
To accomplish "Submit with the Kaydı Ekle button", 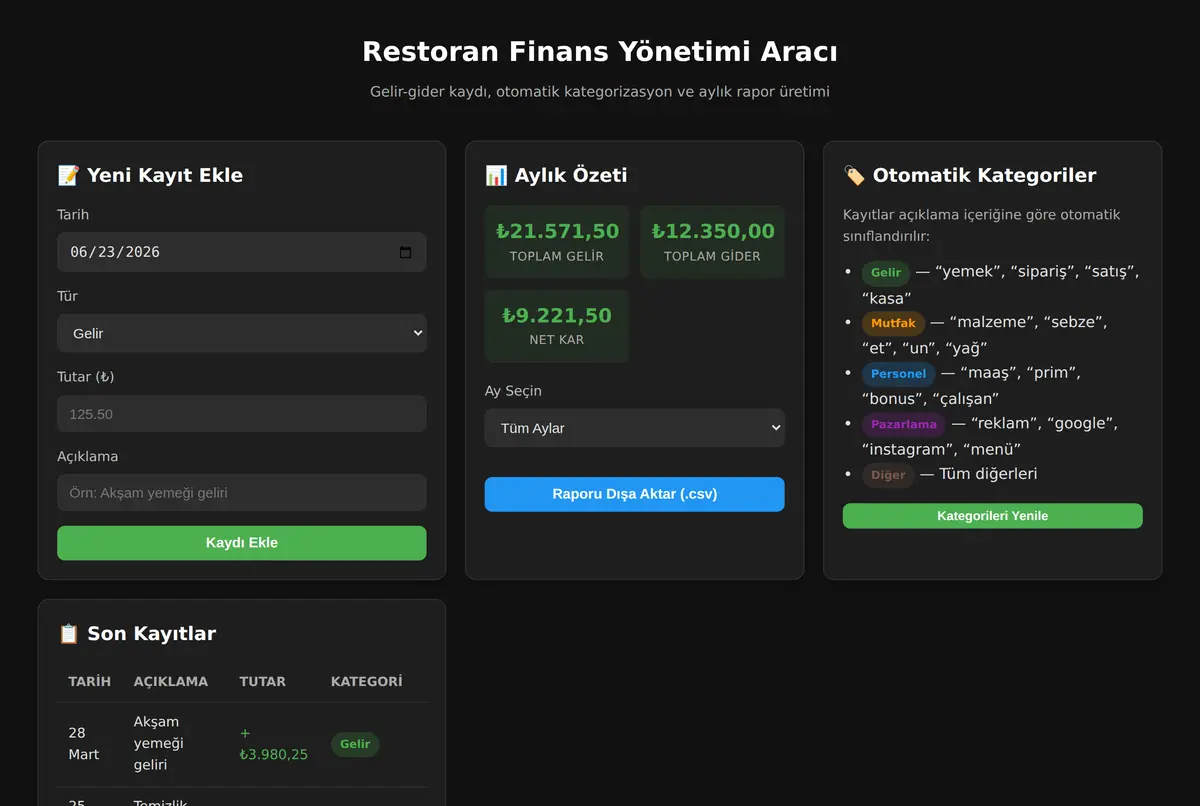I will click(242, 543).
